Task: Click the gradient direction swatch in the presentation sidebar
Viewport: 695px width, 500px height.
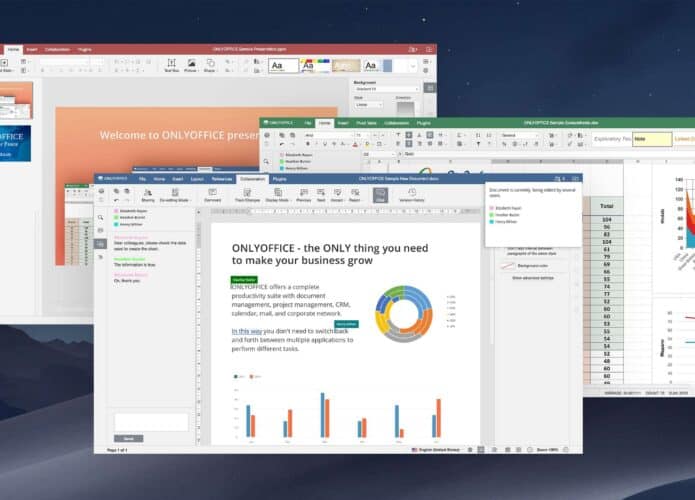Action: 405,109
